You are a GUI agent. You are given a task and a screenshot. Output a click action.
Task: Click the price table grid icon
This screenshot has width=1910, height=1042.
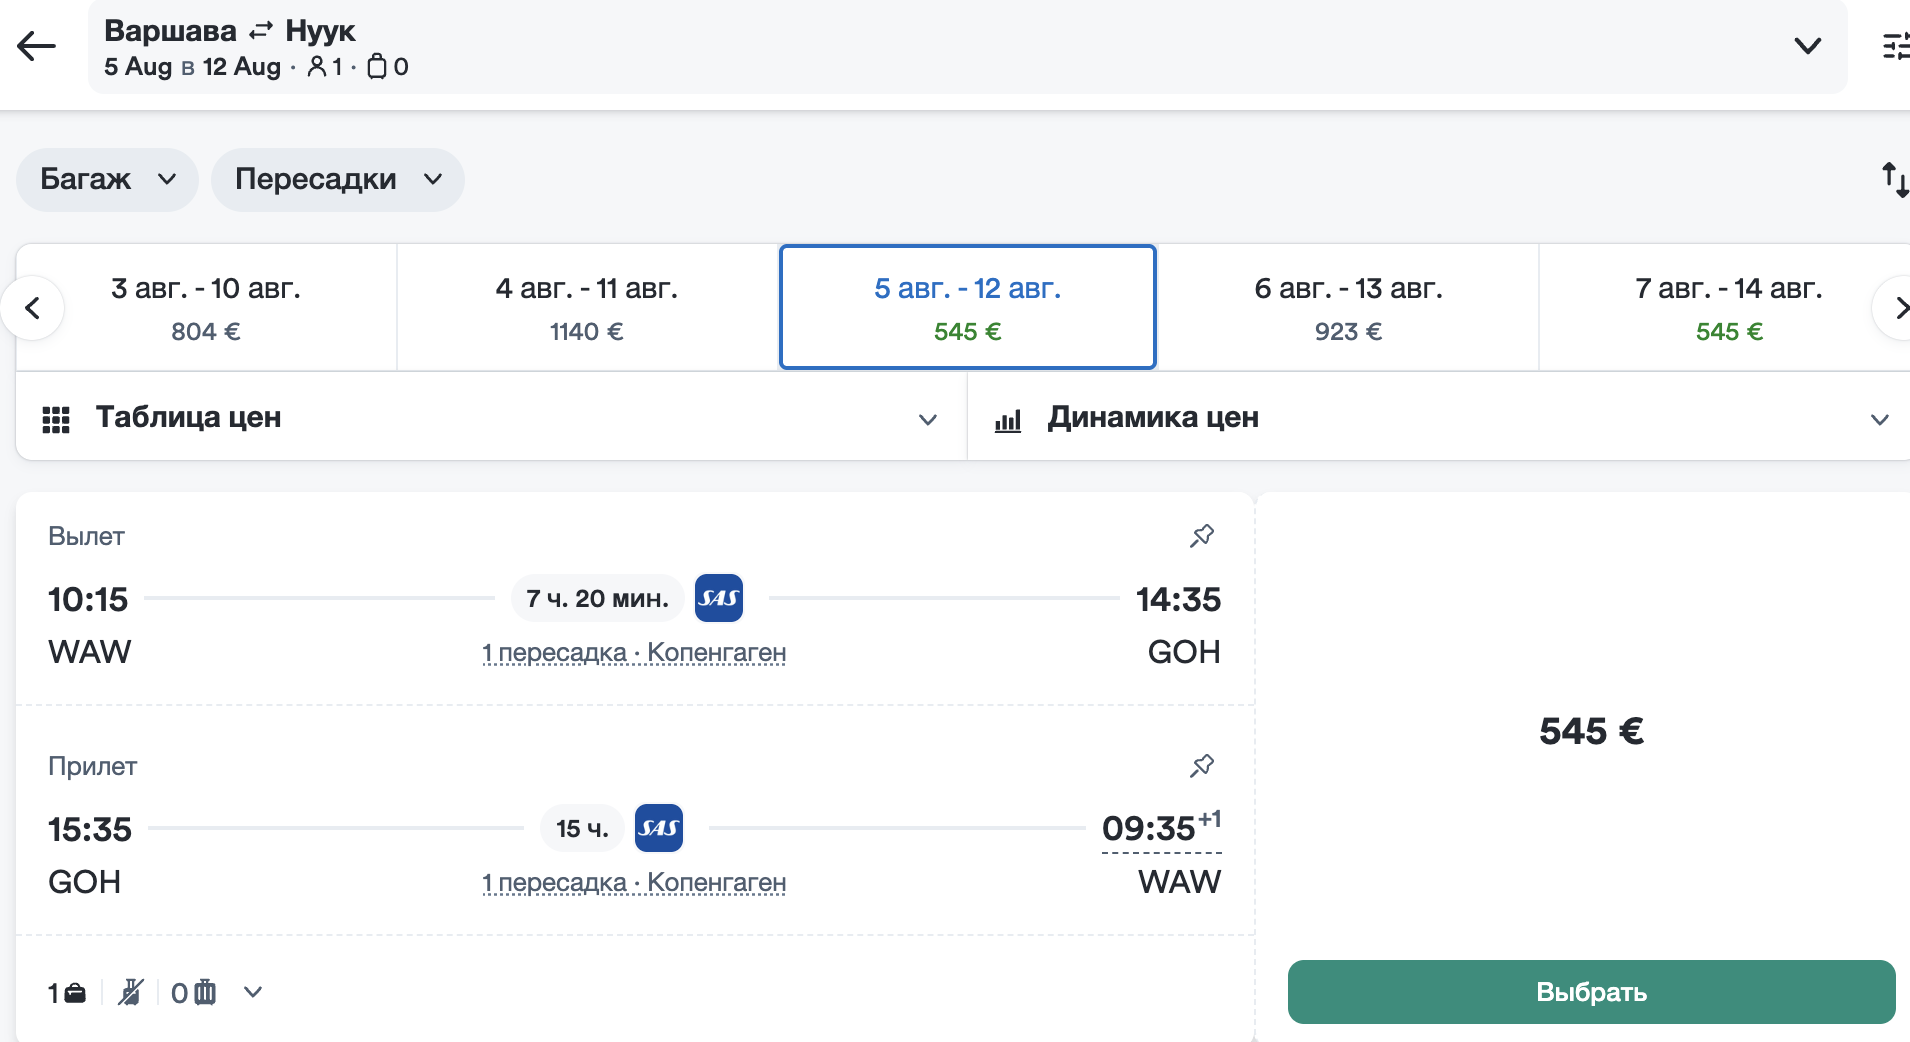(56, 419)
